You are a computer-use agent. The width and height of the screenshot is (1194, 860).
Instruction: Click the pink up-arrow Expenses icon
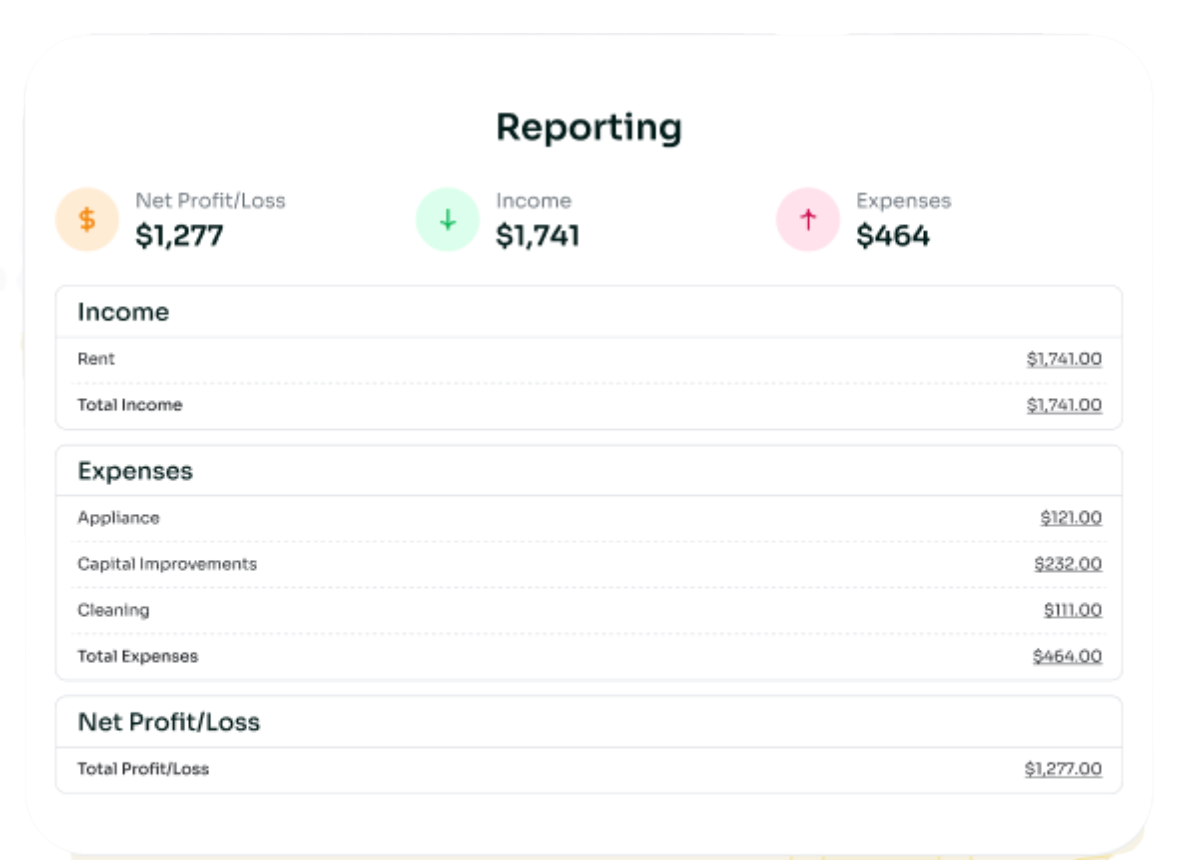coord(808,220)
